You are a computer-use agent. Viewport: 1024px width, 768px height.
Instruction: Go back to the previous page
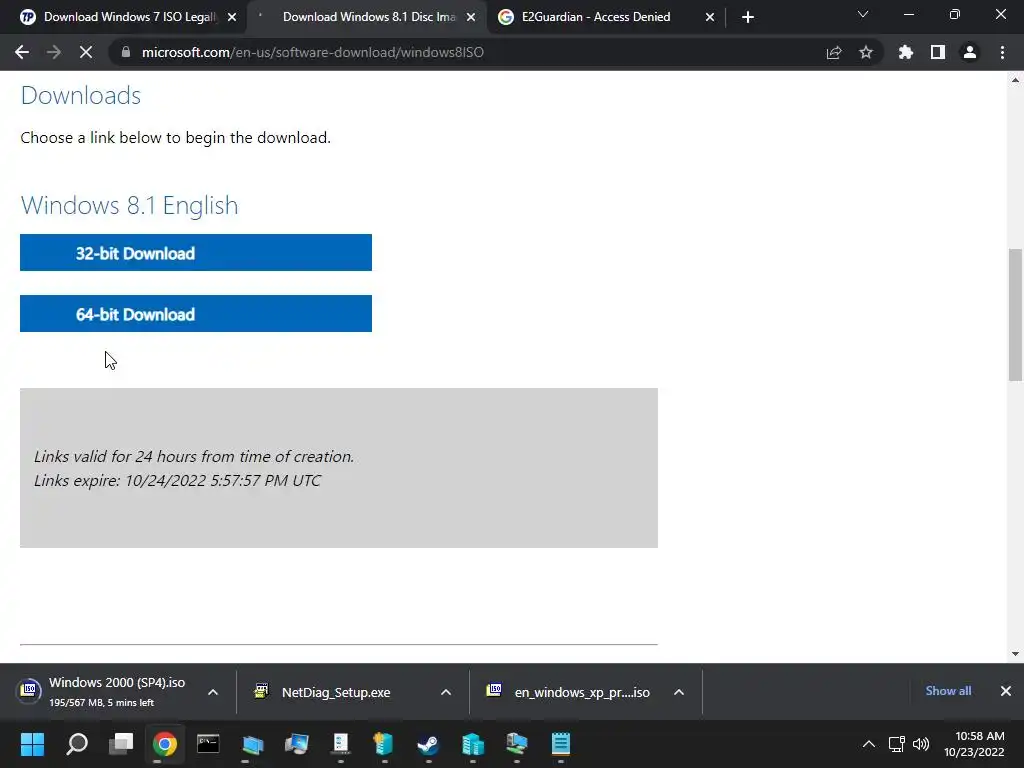coord(22,52)
